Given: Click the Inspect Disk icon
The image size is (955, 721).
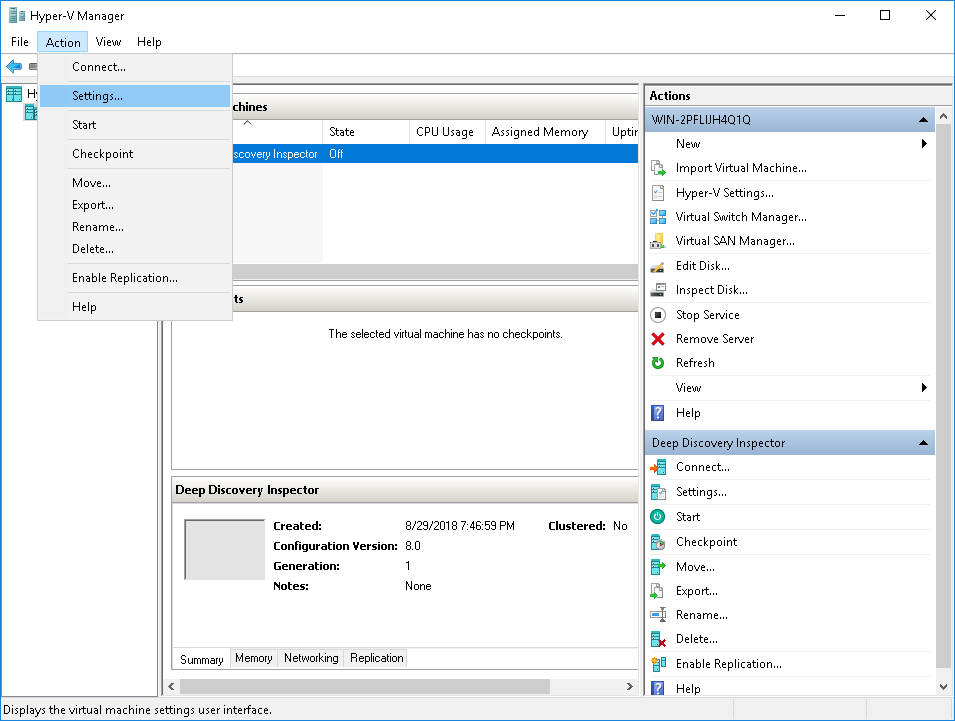Looking at the screenshot, I should 657,290.
